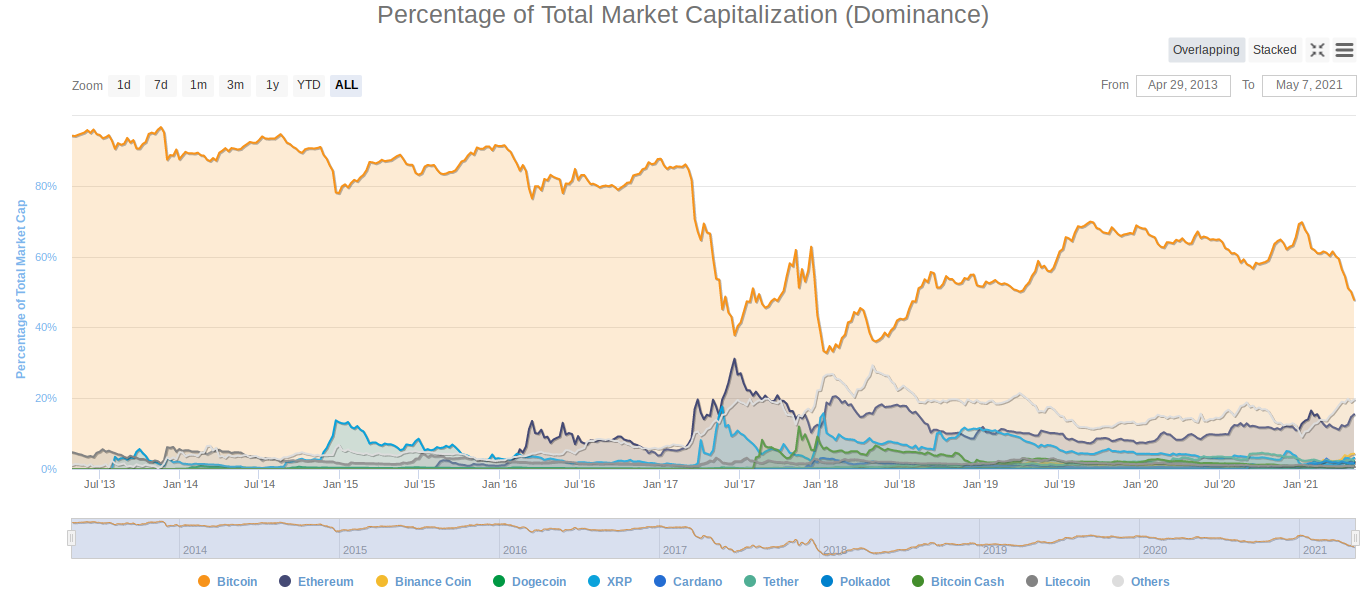Select the 3m zoom option
Screen dimensions: 1363x594
click(235, 85)
